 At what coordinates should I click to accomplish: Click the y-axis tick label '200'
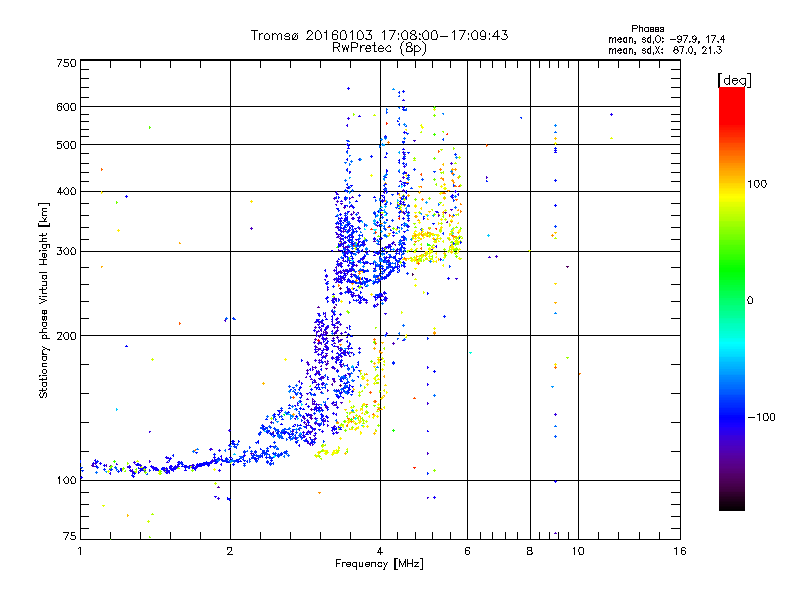(x=67, y=336)
